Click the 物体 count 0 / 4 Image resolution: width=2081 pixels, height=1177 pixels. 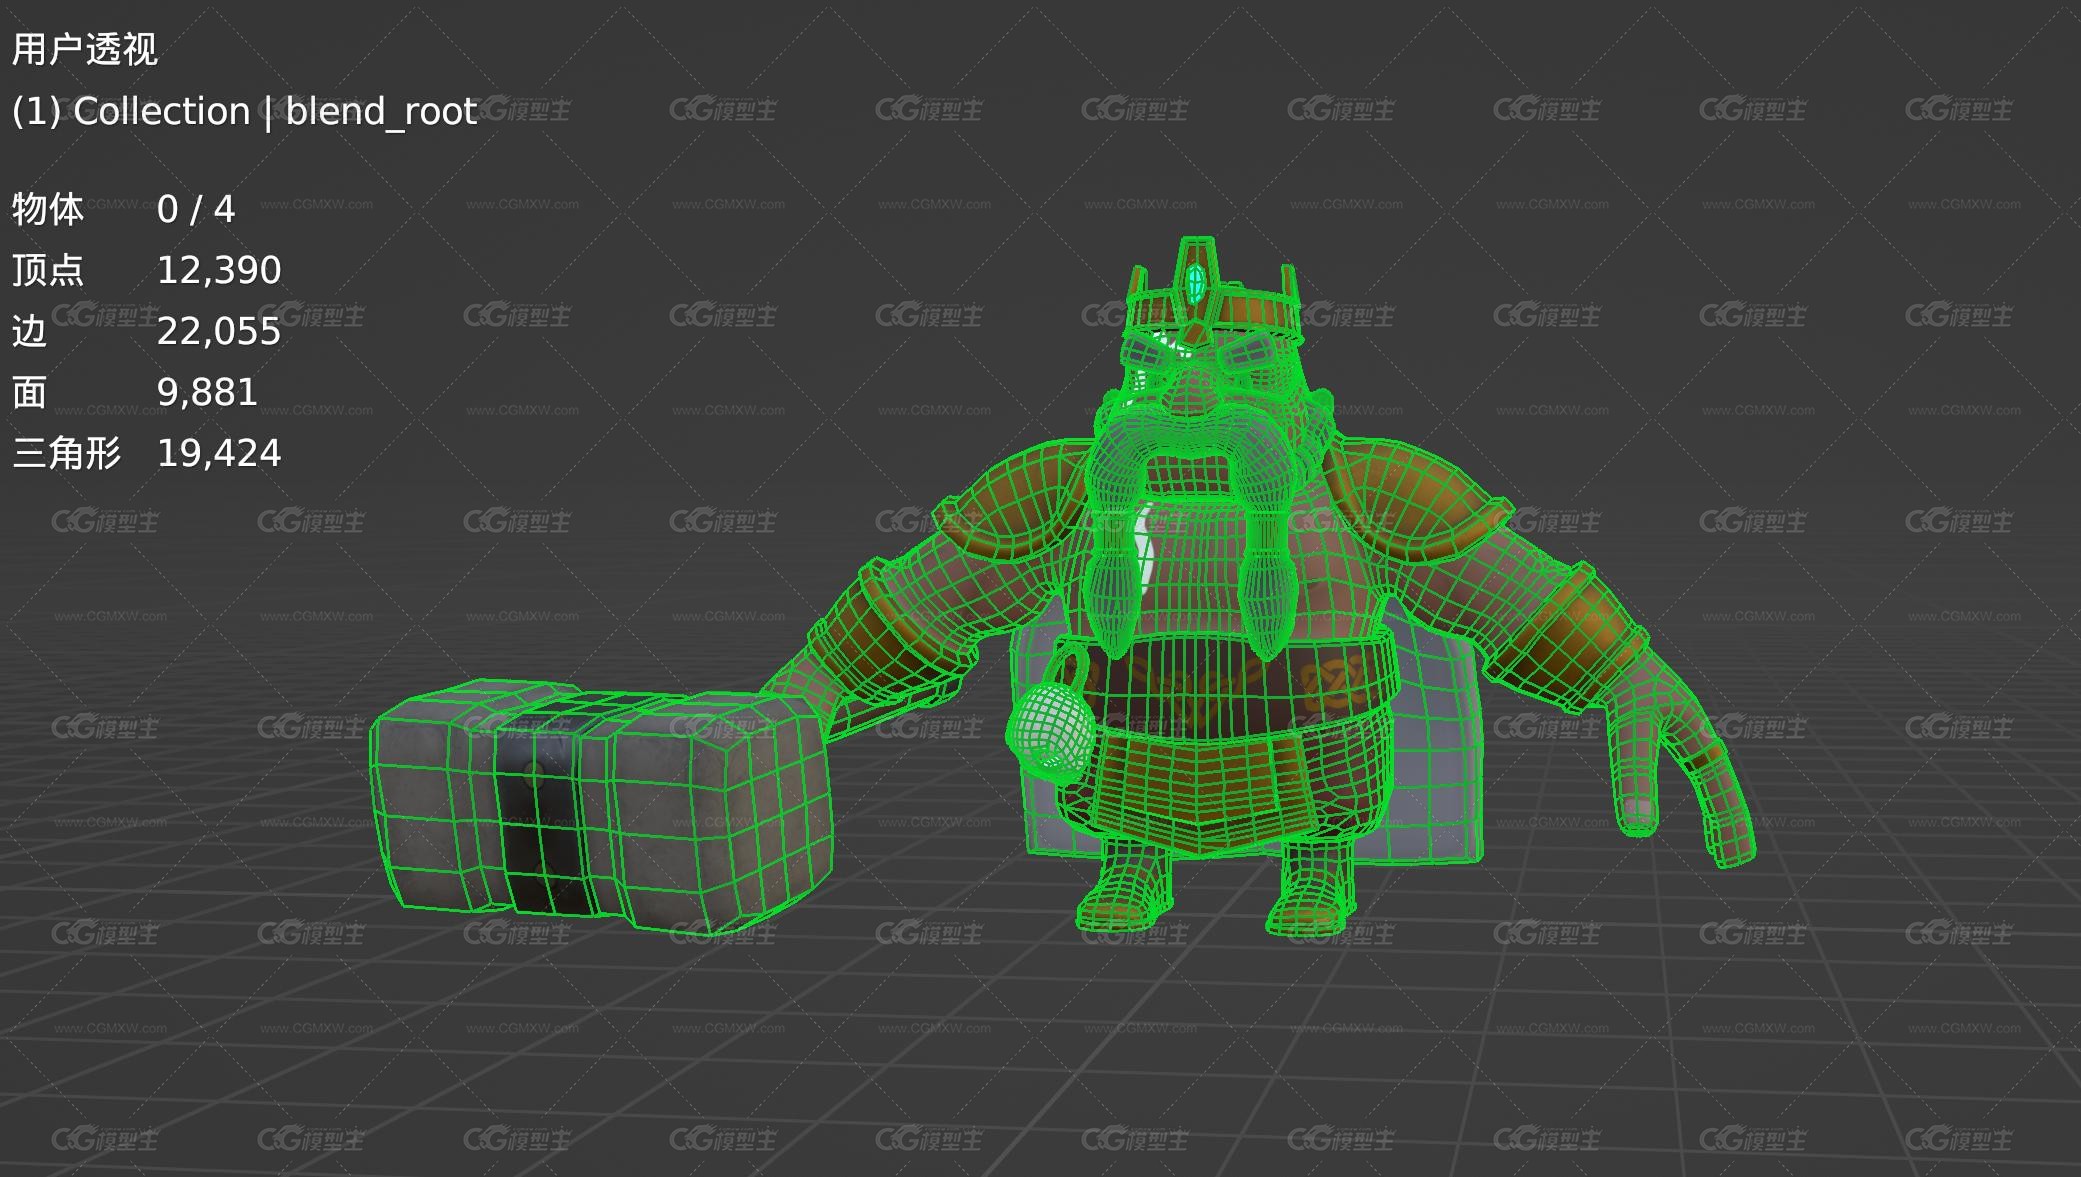(x=196, y=209)
